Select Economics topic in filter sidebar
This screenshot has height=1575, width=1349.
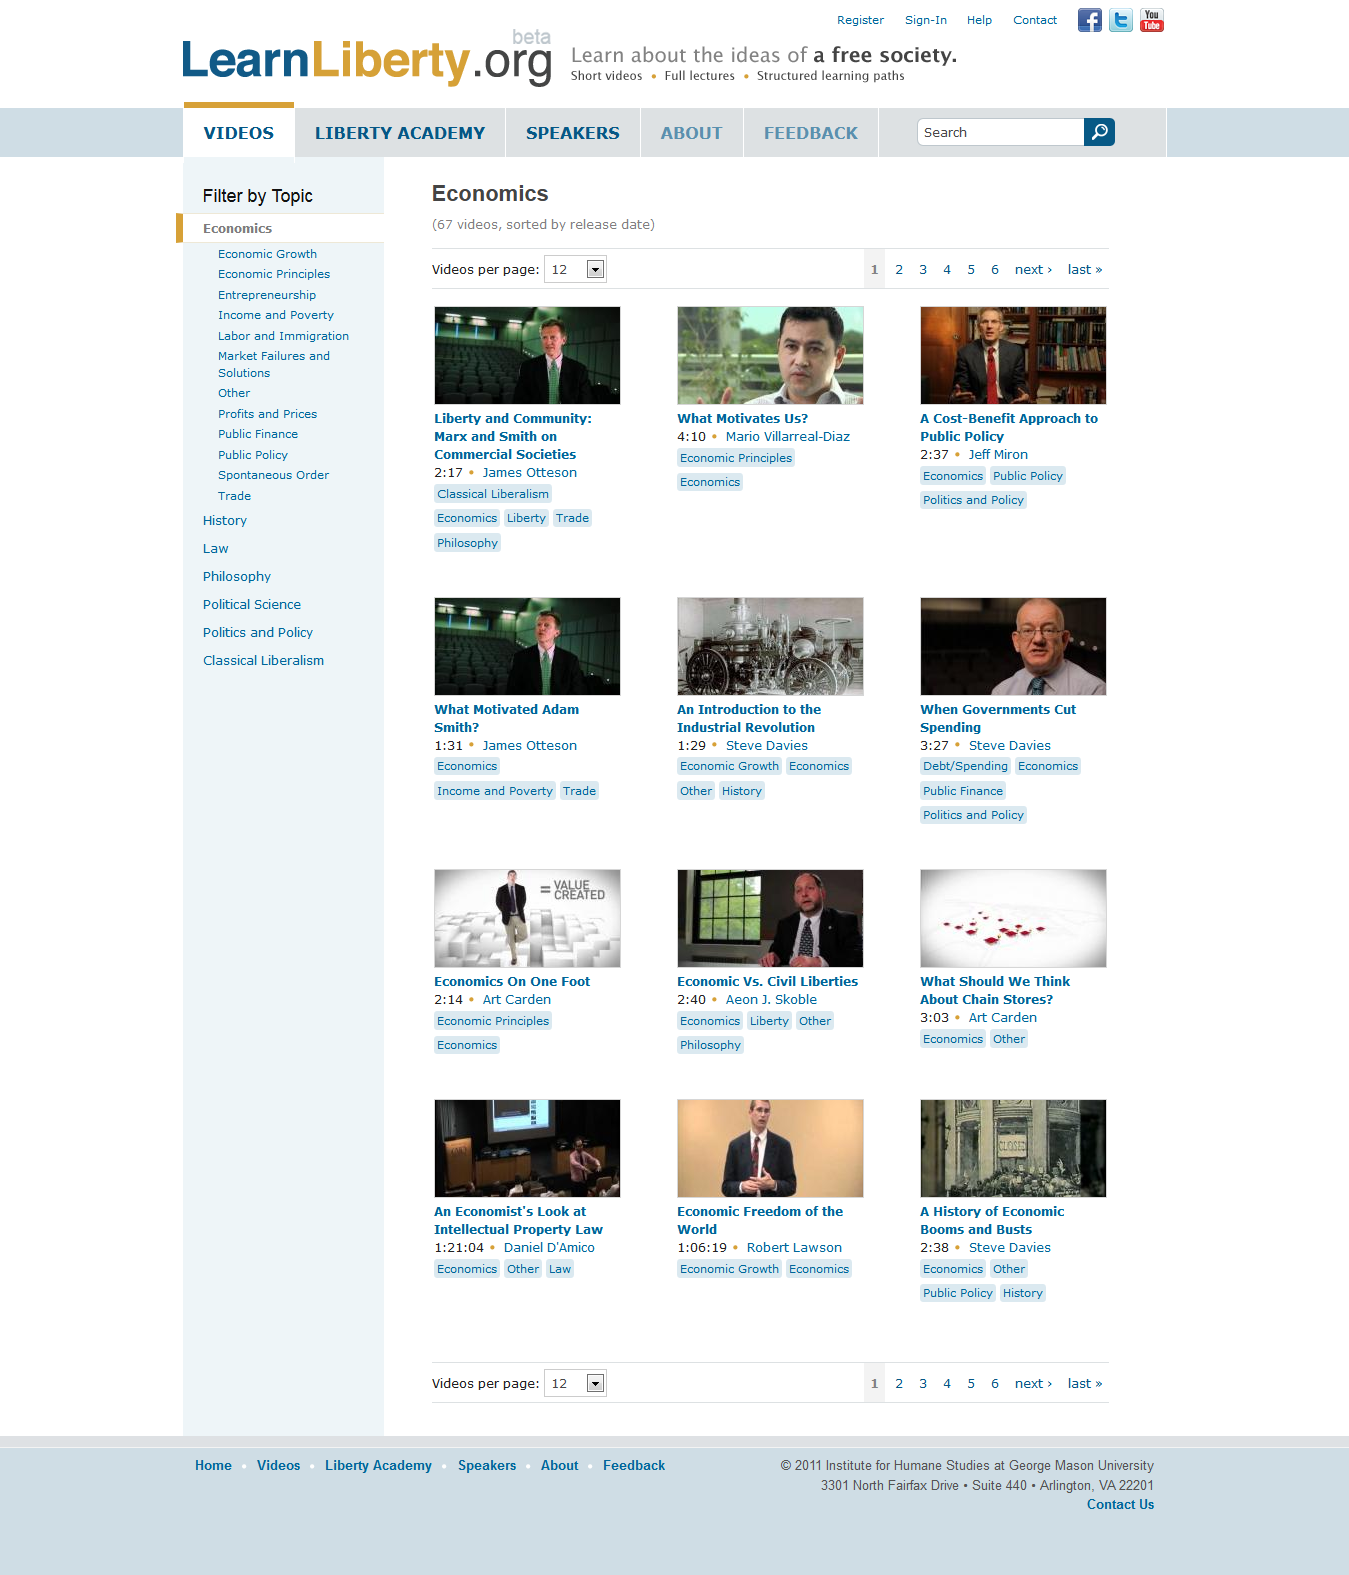click(x=281, y=228)
